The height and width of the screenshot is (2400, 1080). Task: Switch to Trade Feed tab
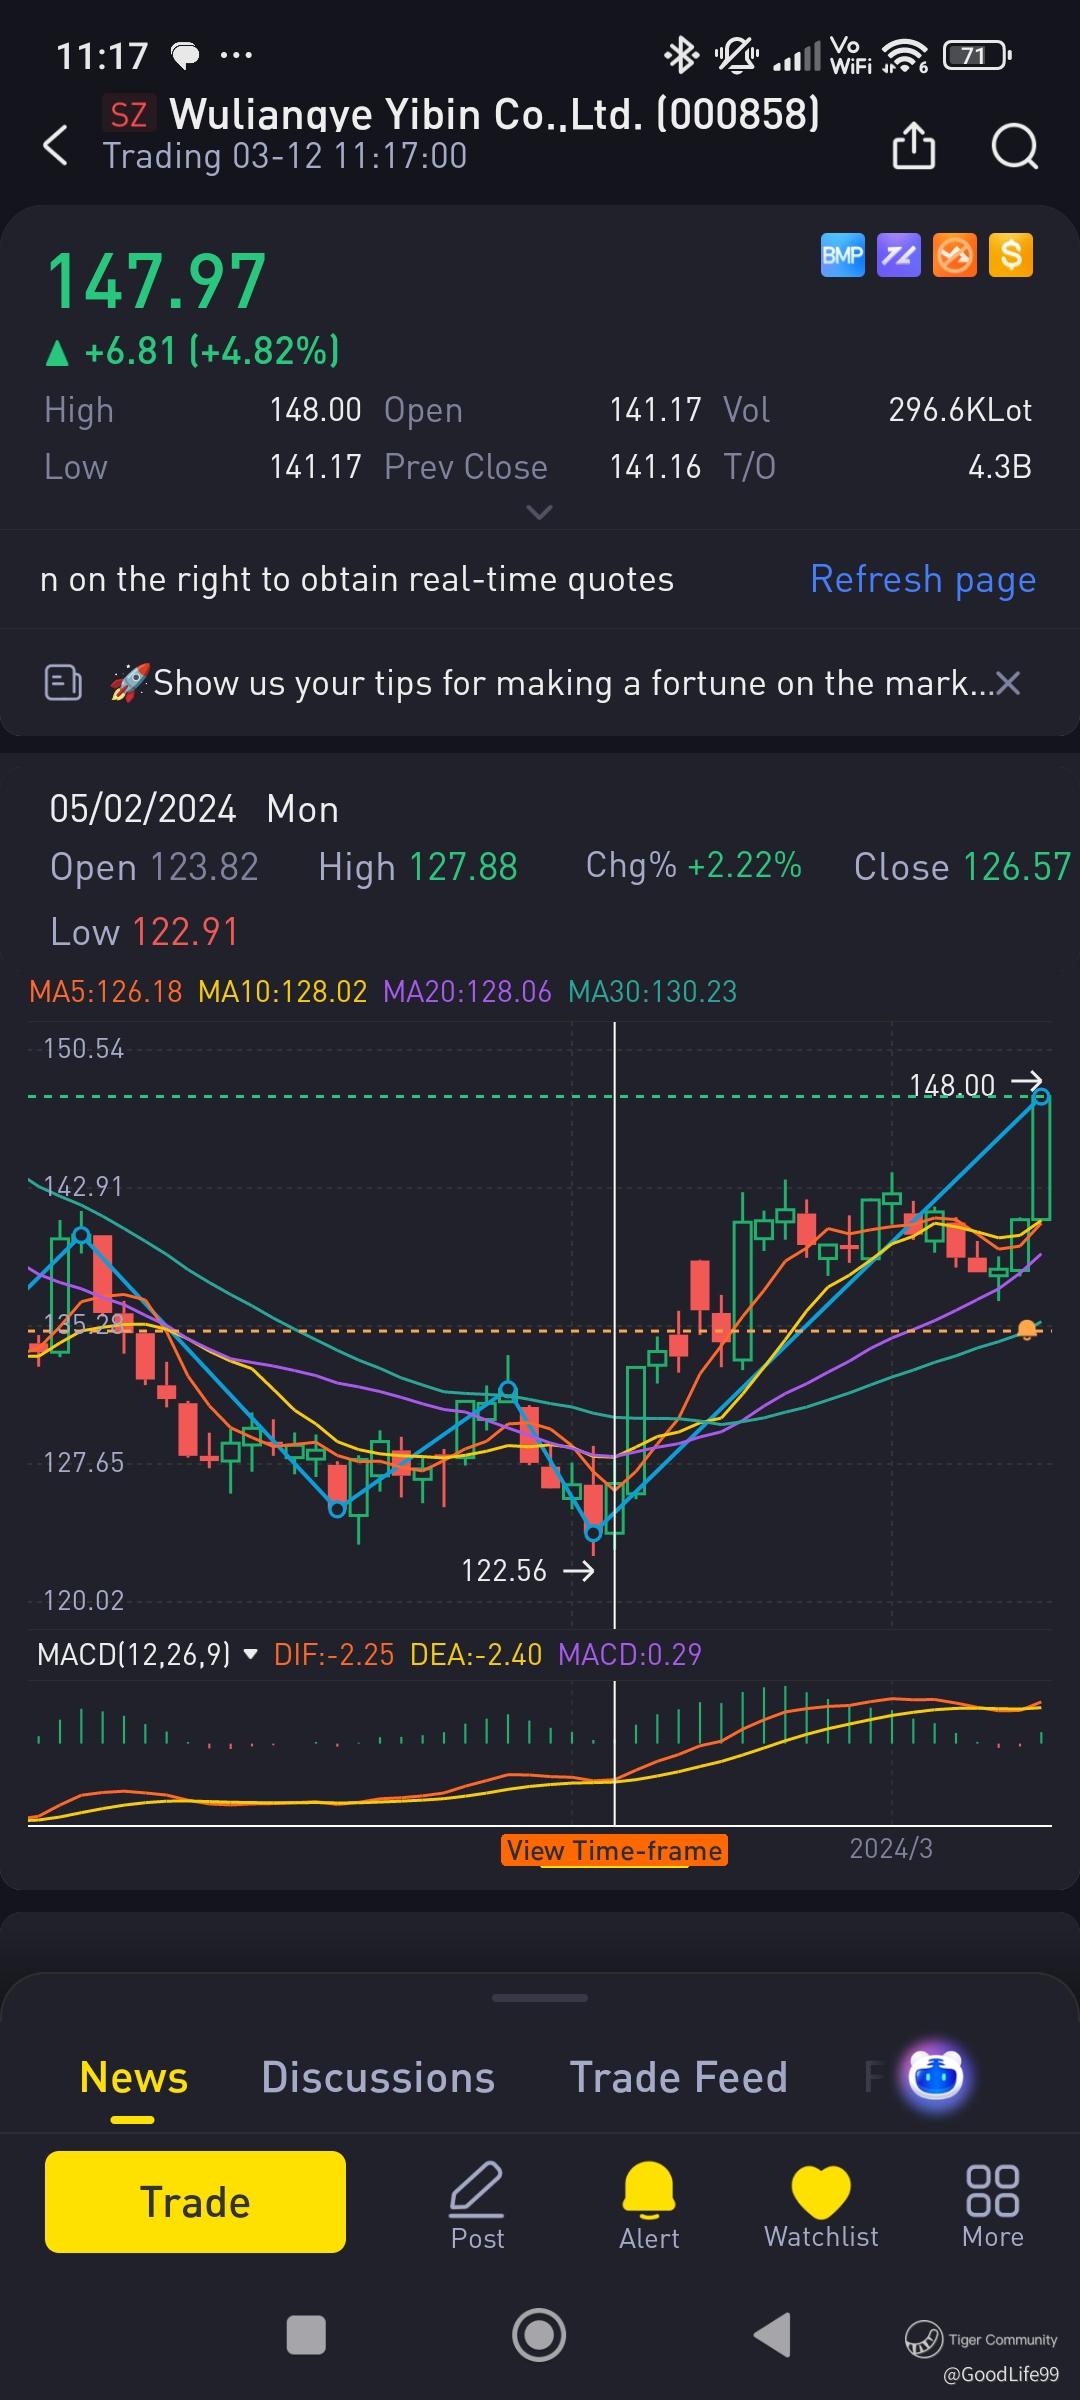pyautogui.click(x=678, y=2077)
